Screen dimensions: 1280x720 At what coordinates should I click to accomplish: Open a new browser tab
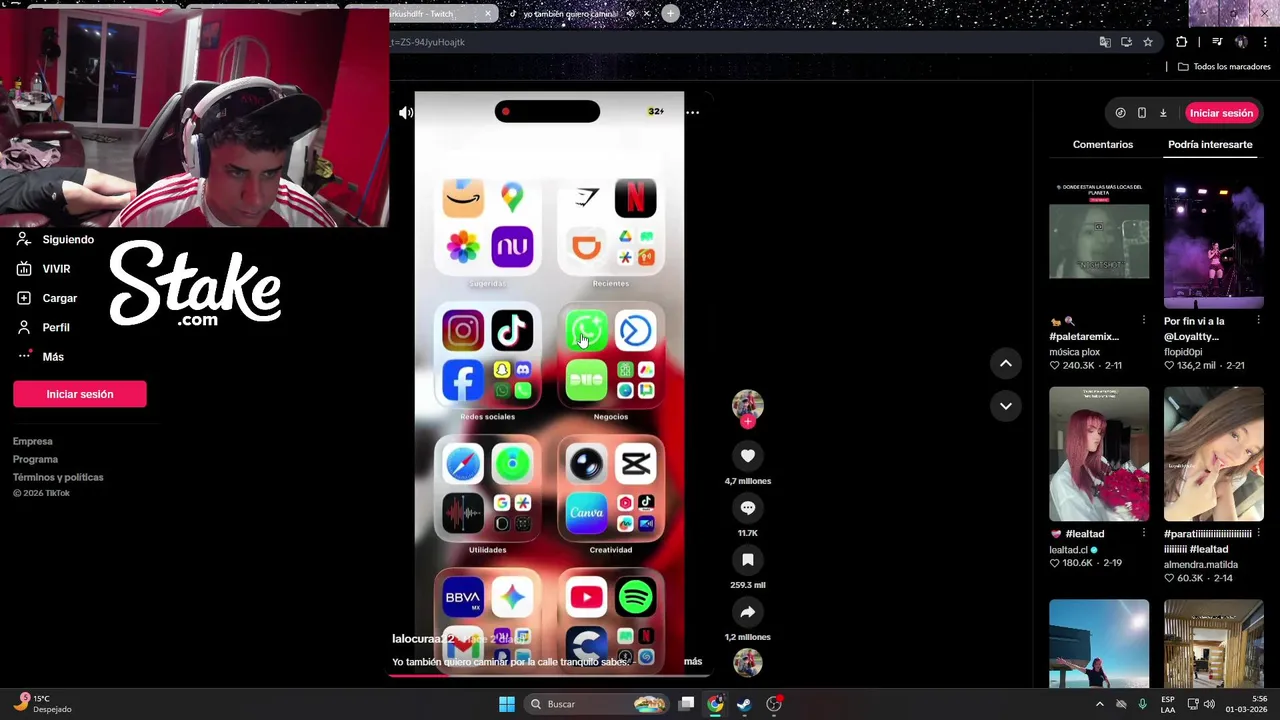[670, 13]
